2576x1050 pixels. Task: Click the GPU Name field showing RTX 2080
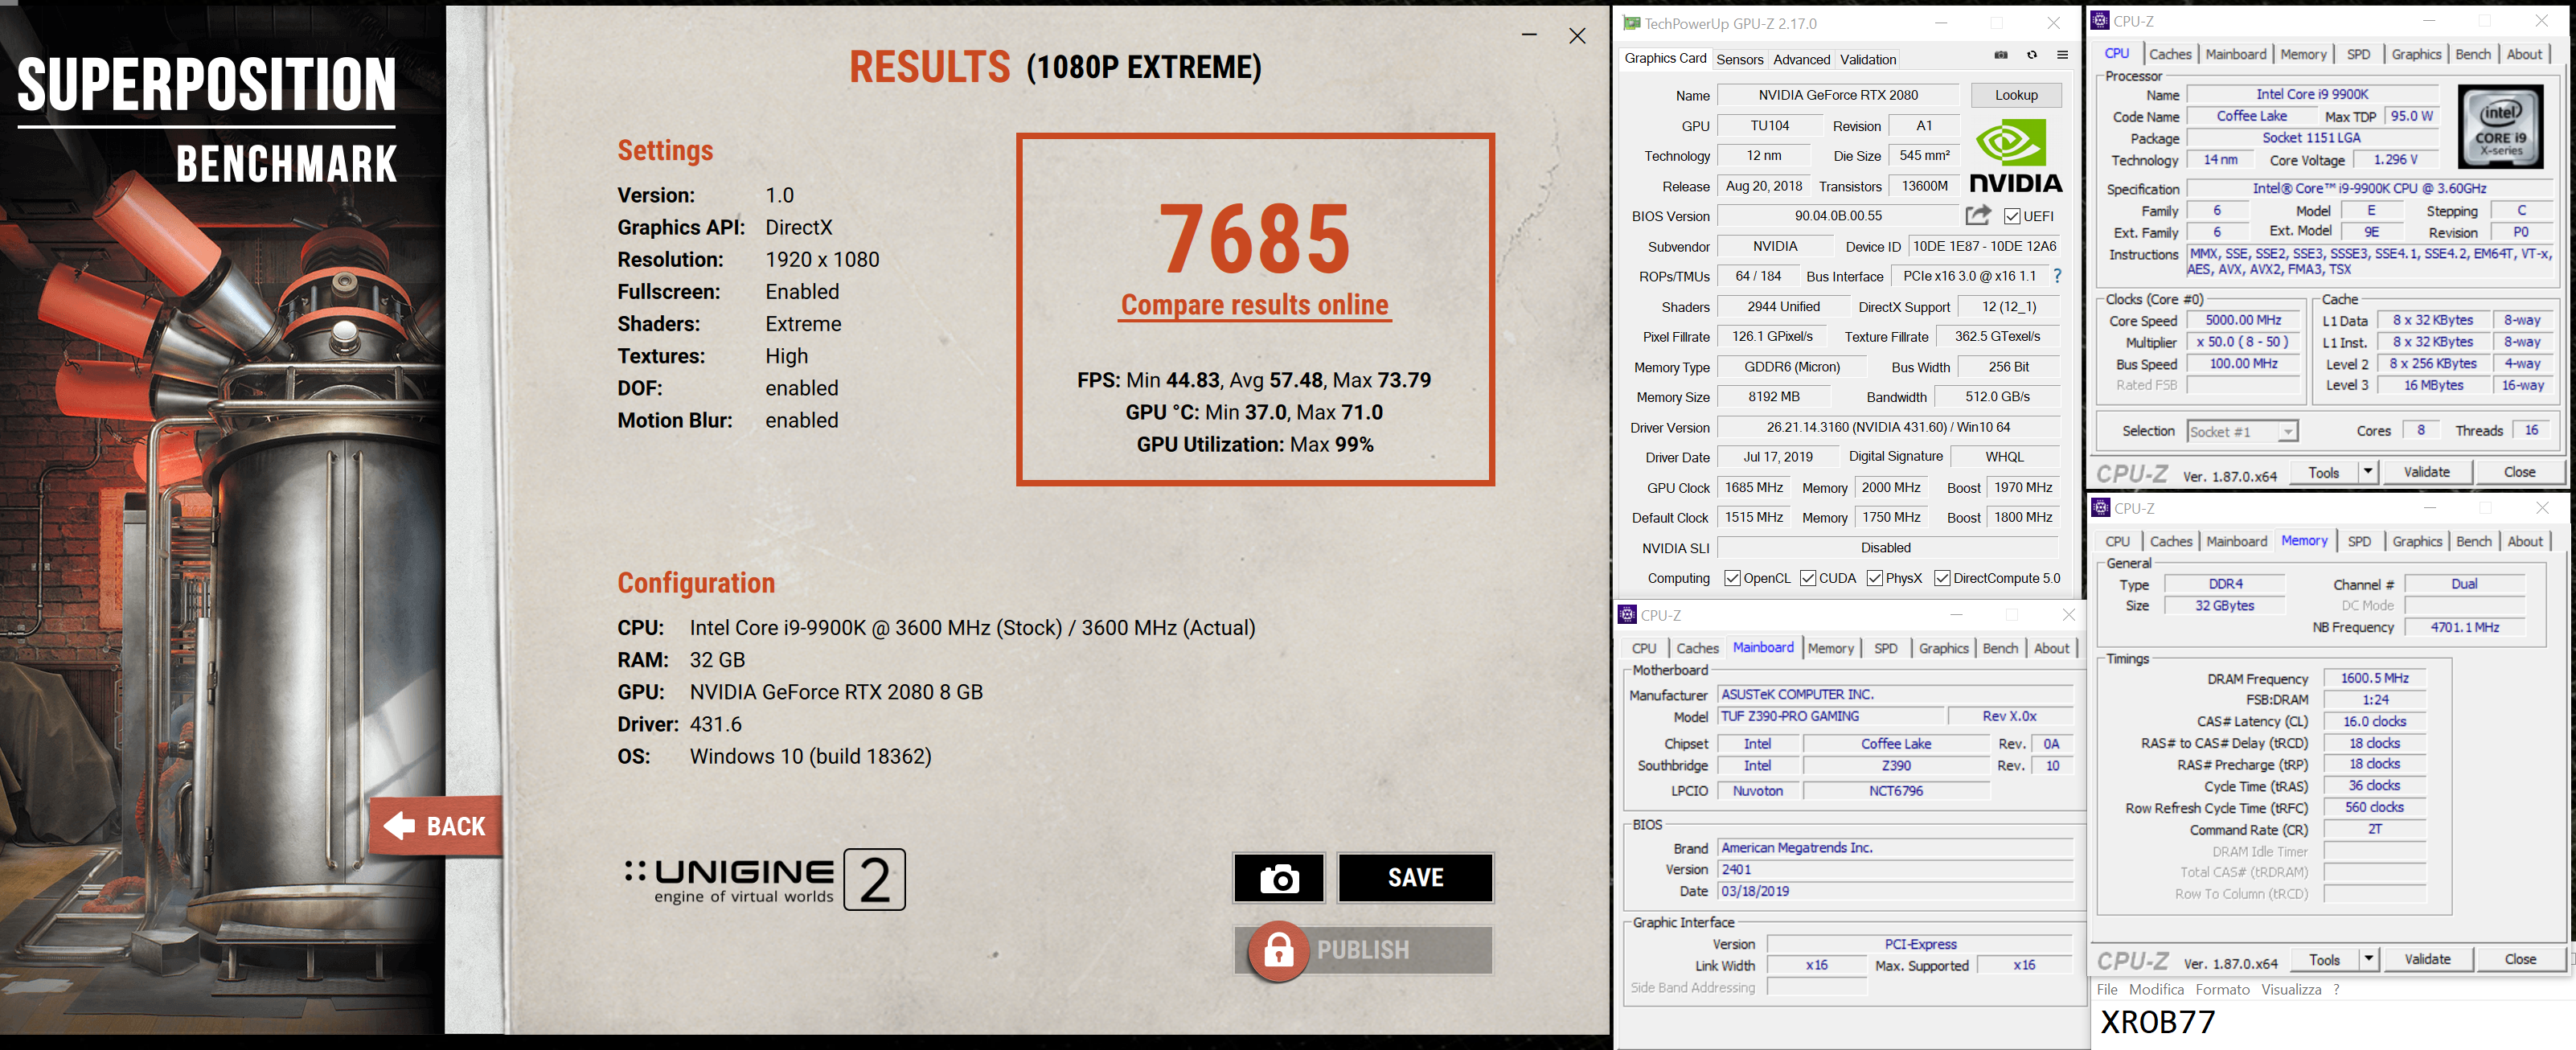[1838, 95]
